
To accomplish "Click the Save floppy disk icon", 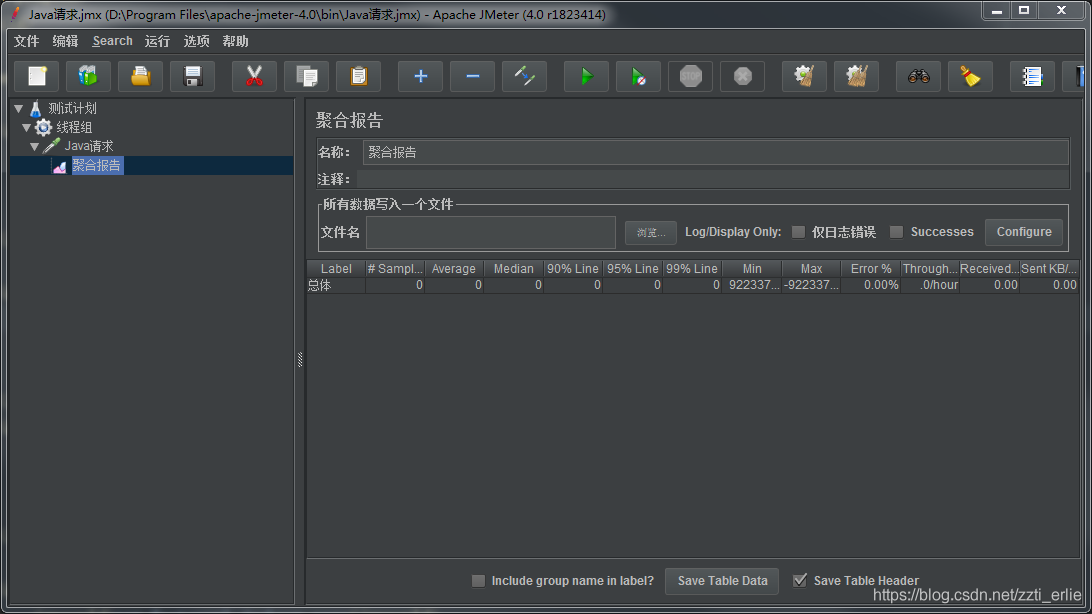I will (x=193, y=76).
